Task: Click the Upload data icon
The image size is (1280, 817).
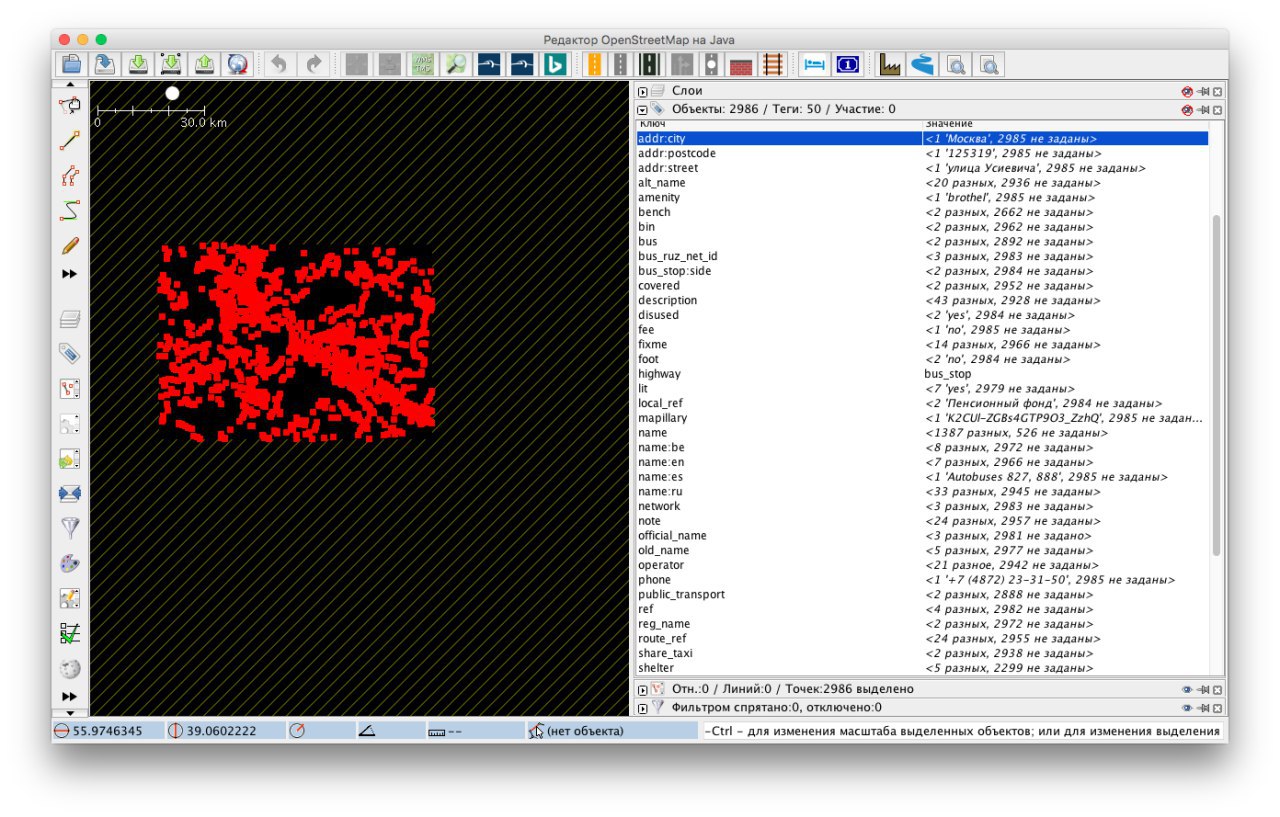Action: [204, 64]
